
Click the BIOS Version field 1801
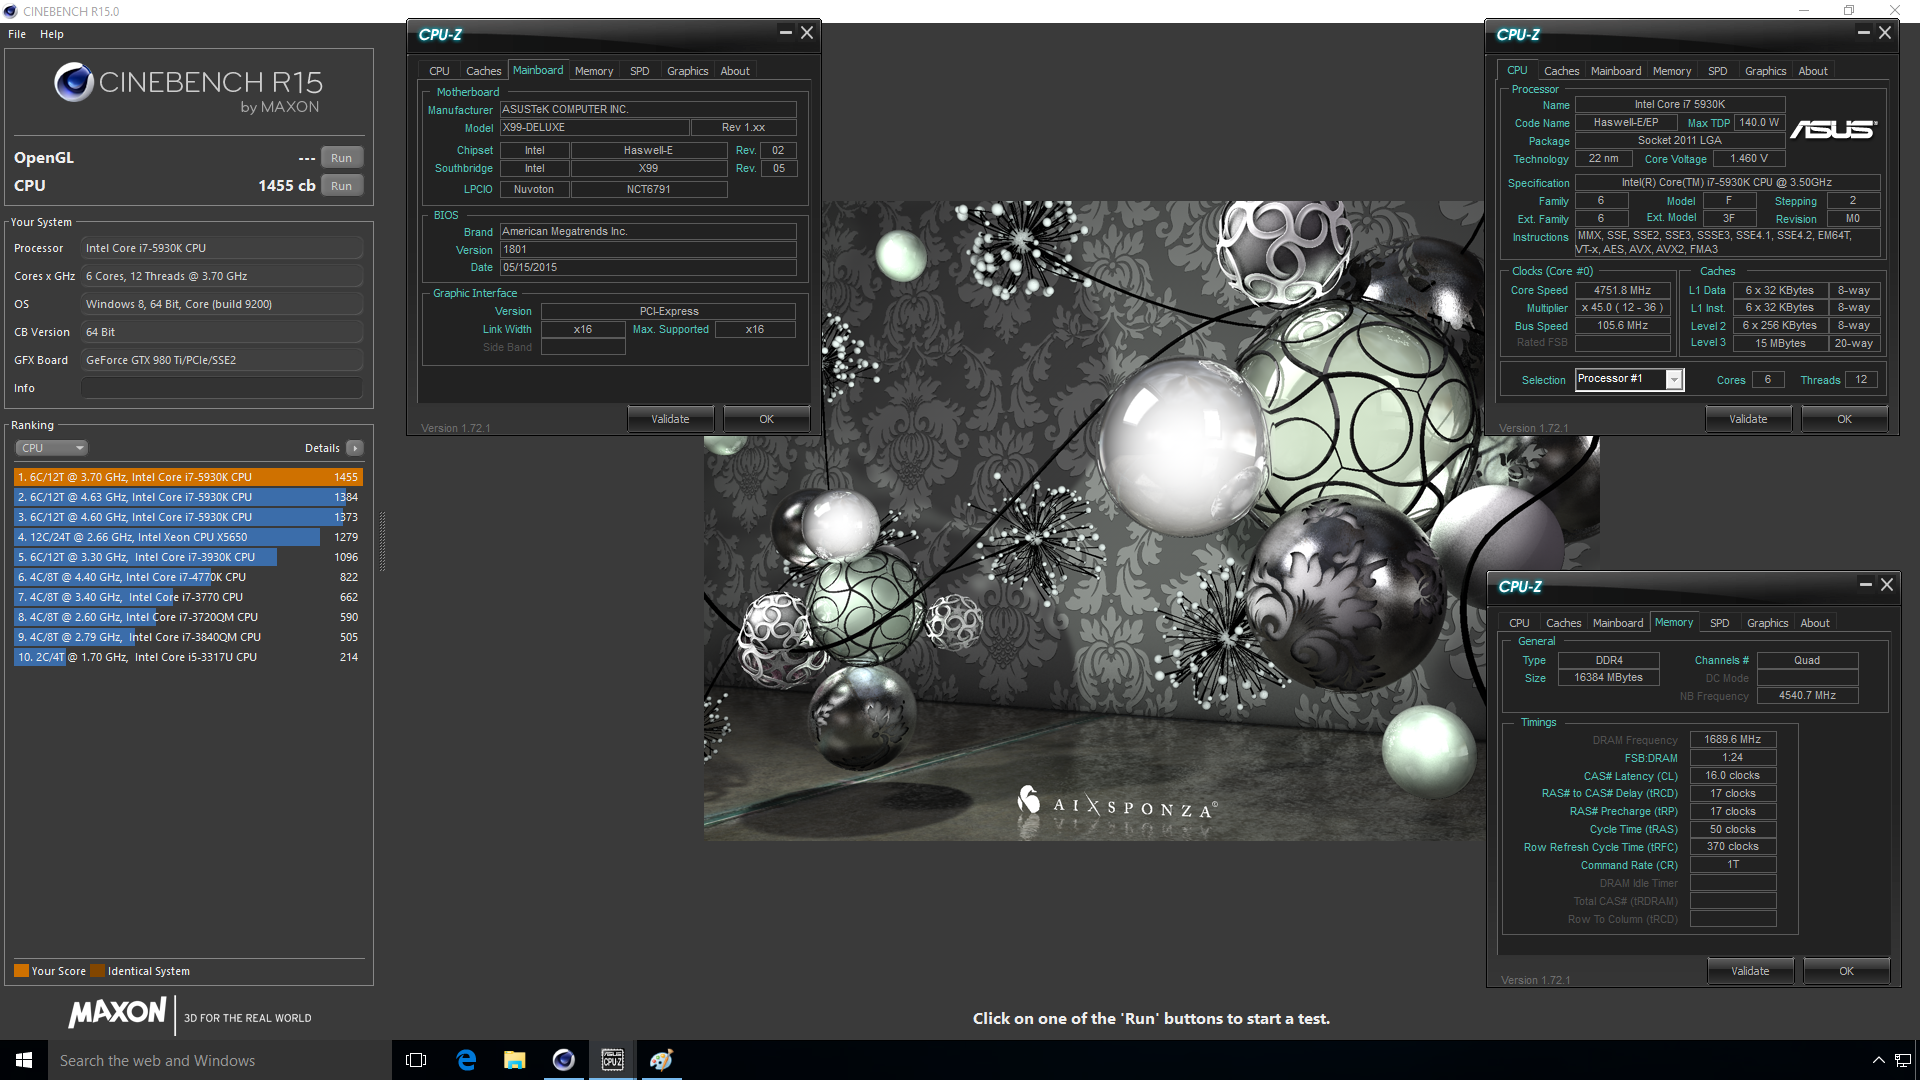[x=648, y=250]
